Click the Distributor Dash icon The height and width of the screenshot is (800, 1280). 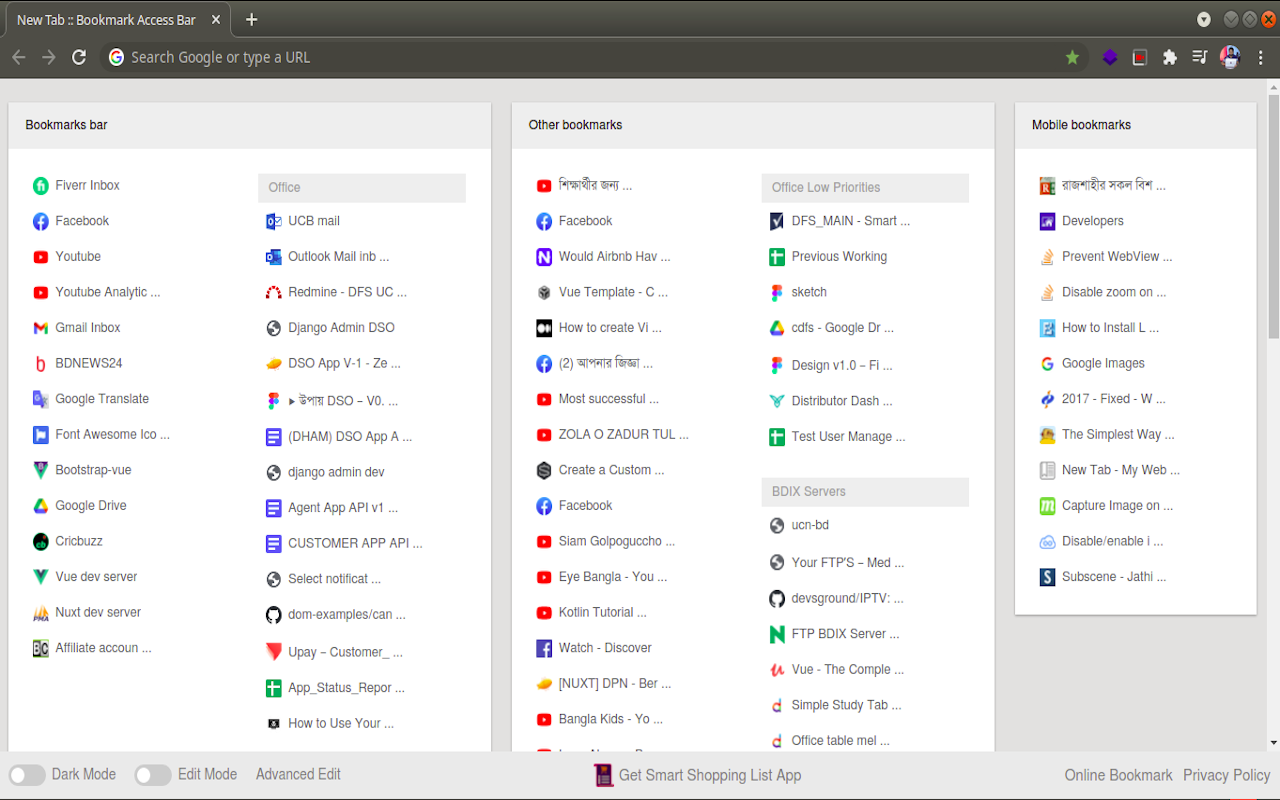click(x=777, y=401)
